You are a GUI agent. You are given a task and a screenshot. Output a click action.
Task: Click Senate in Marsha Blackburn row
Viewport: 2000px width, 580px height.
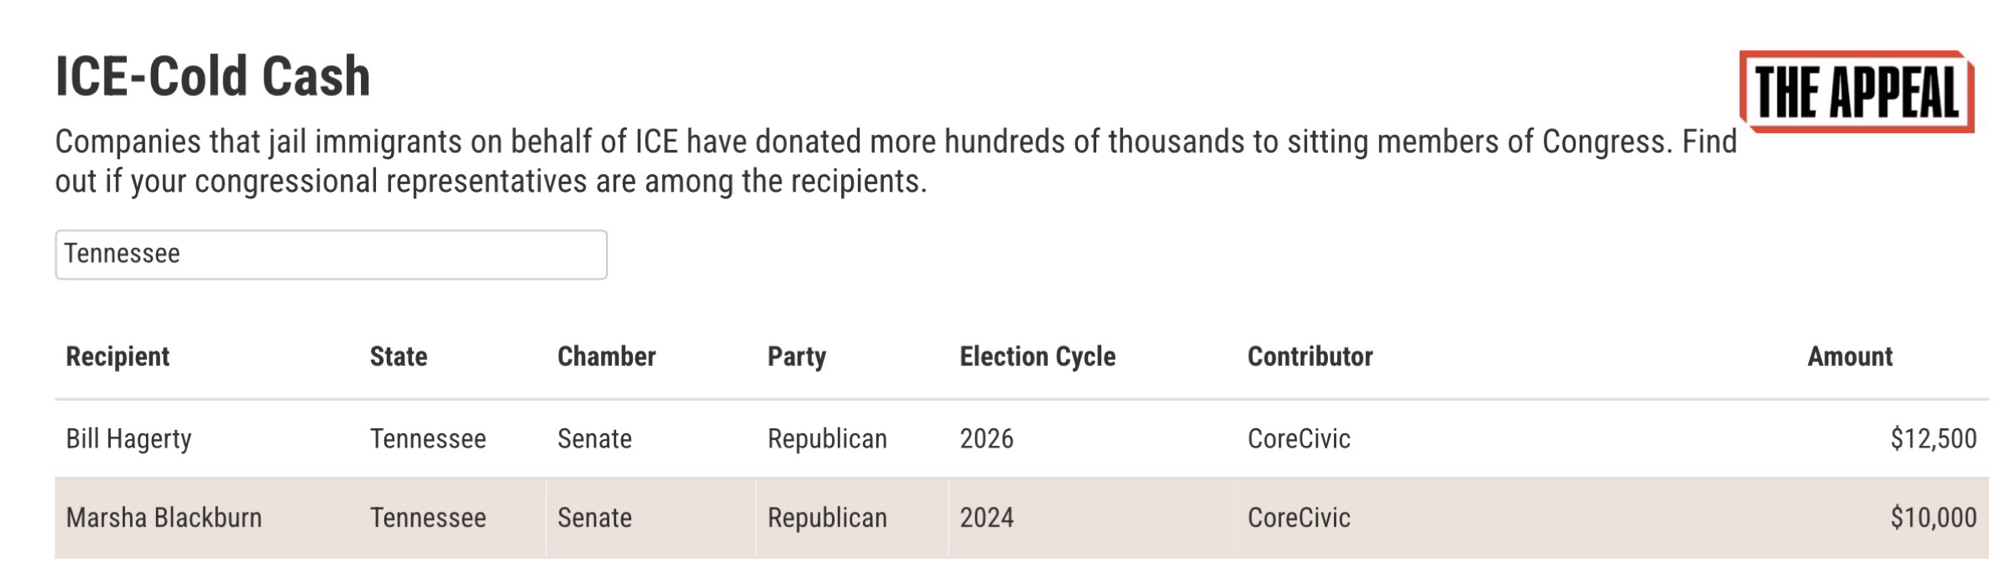(594, 518)
